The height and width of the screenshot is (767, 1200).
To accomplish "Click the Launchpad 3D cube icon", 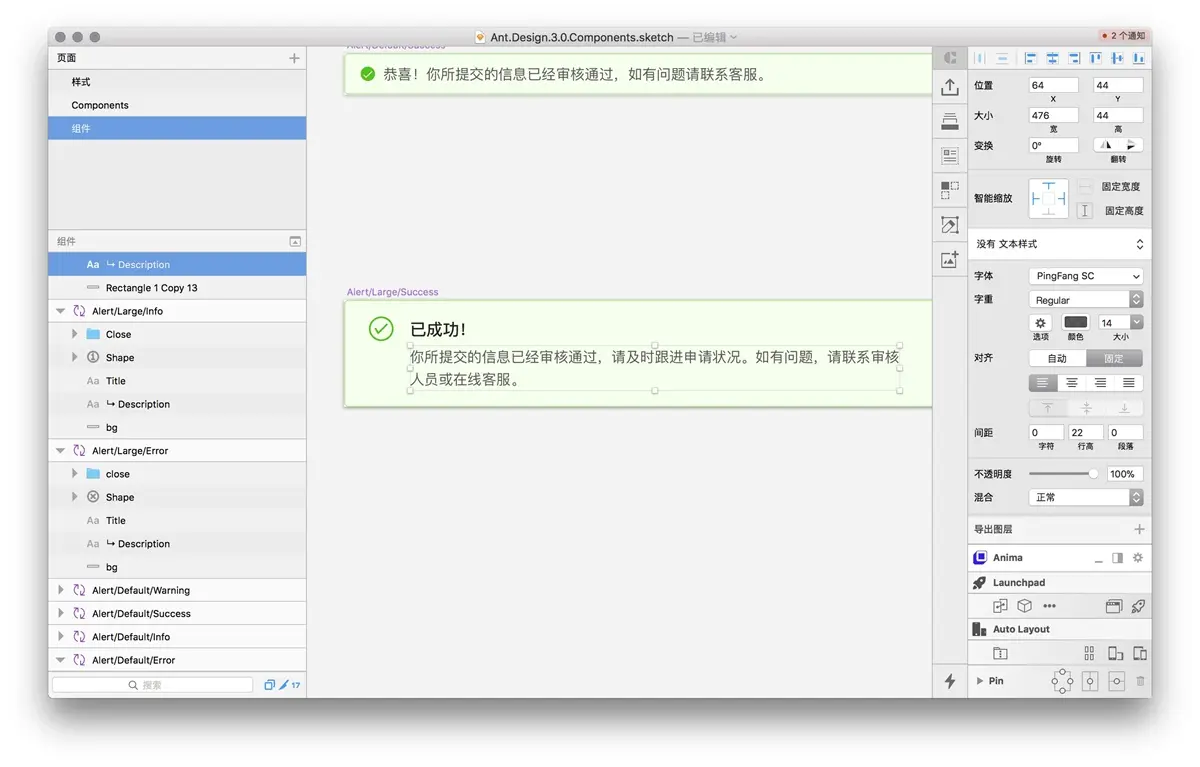I will point(1024,606).
